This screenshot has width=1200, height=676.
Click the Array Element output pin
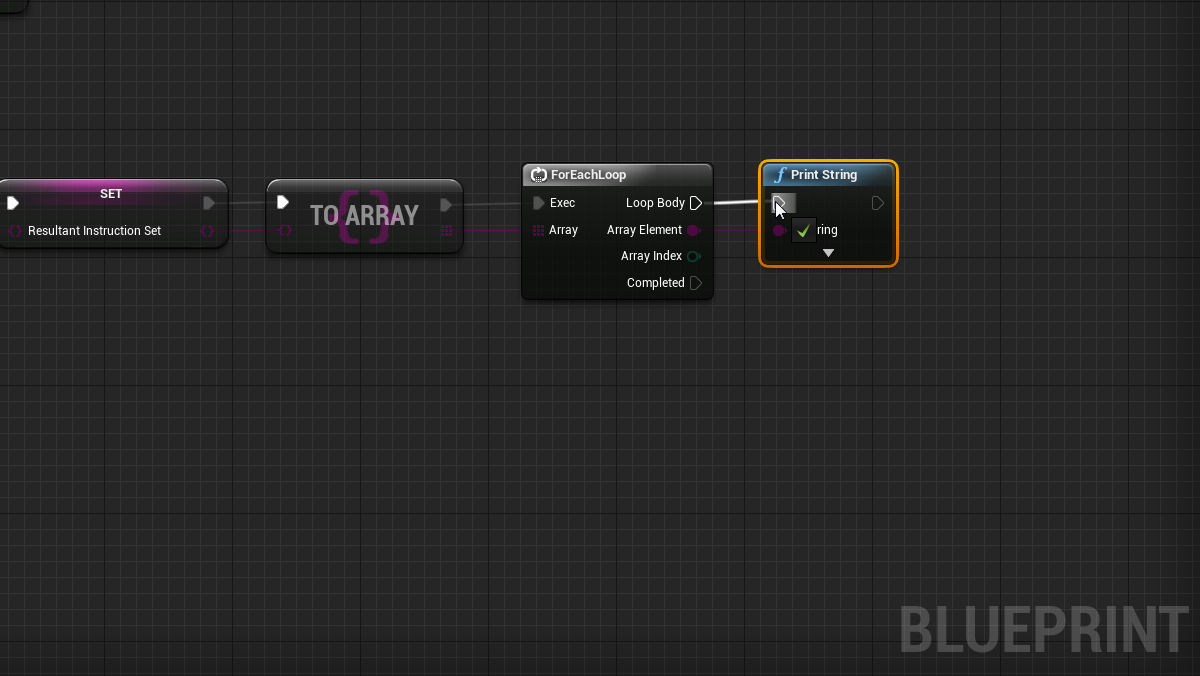click(x=694, y=230)
